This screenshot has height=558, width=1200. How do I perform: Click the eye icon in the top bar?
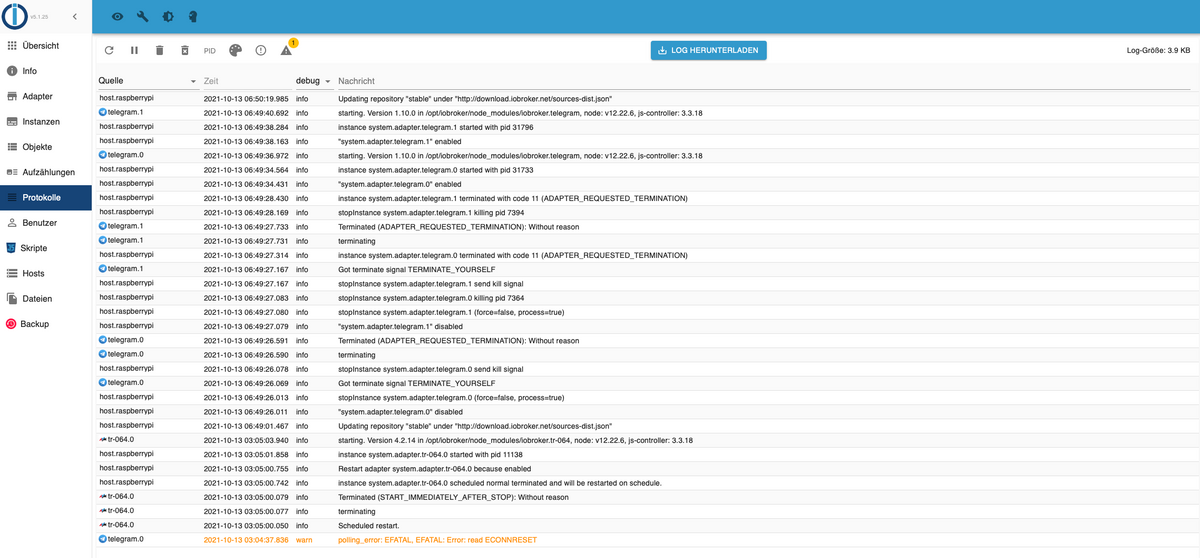(x=117, y=17)
